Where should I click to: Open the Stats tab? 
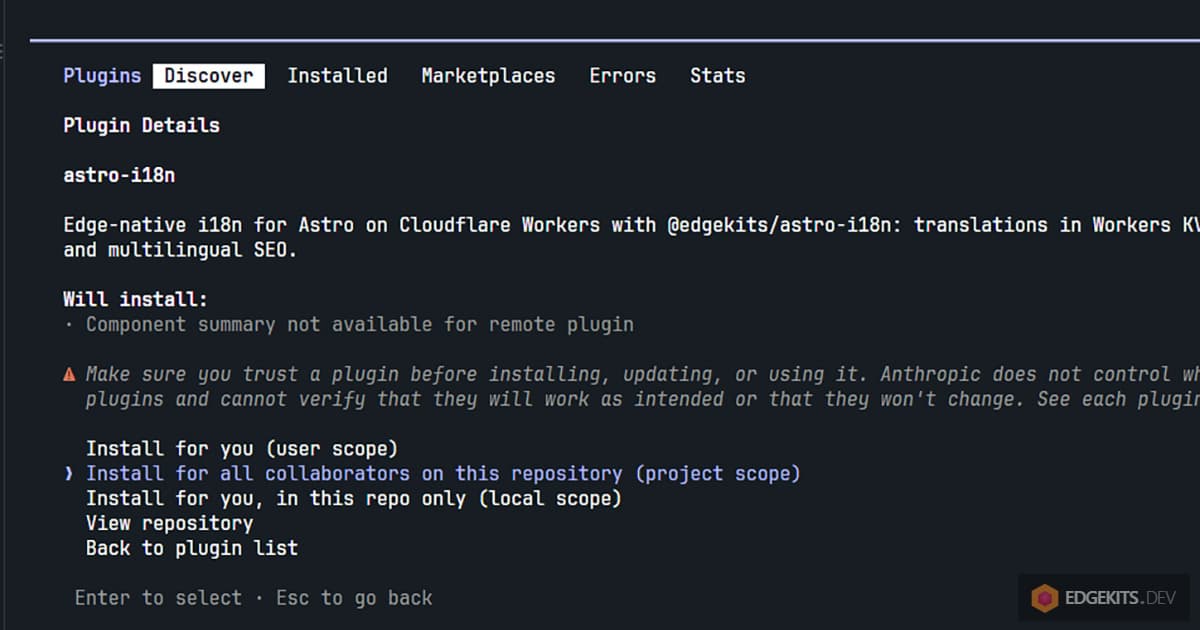point(717,76)
